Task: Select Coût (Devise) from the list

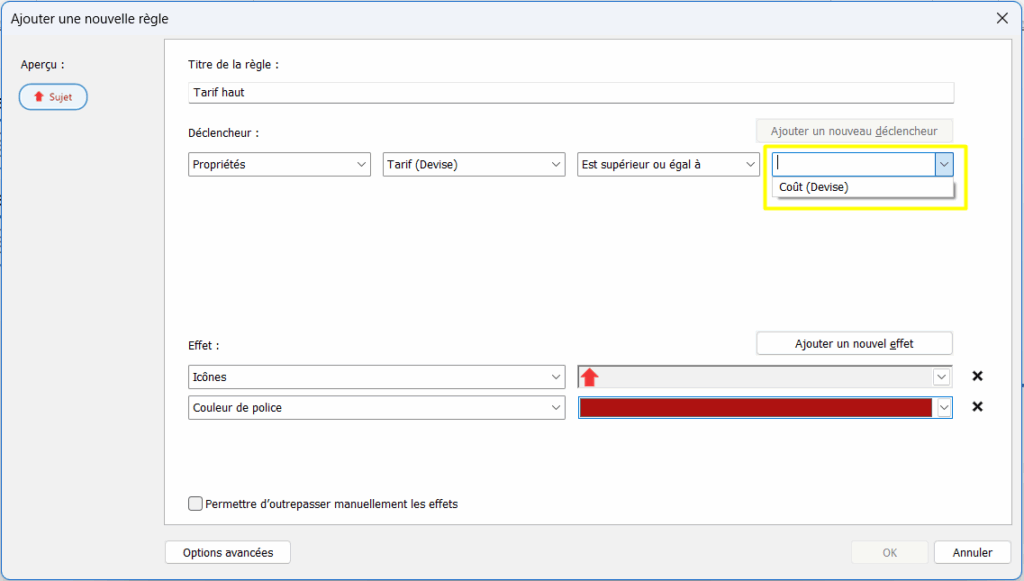Action: click(814, 187)
